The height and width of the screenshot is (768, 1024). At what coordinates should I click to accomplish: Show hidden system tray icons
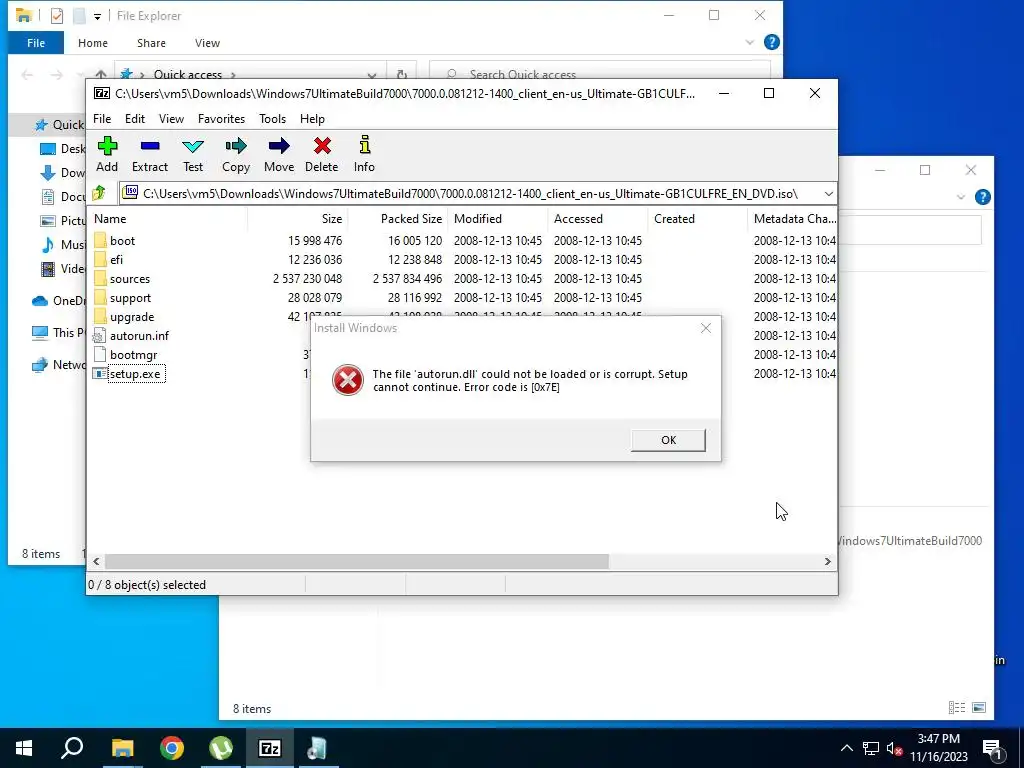[846, 748]
